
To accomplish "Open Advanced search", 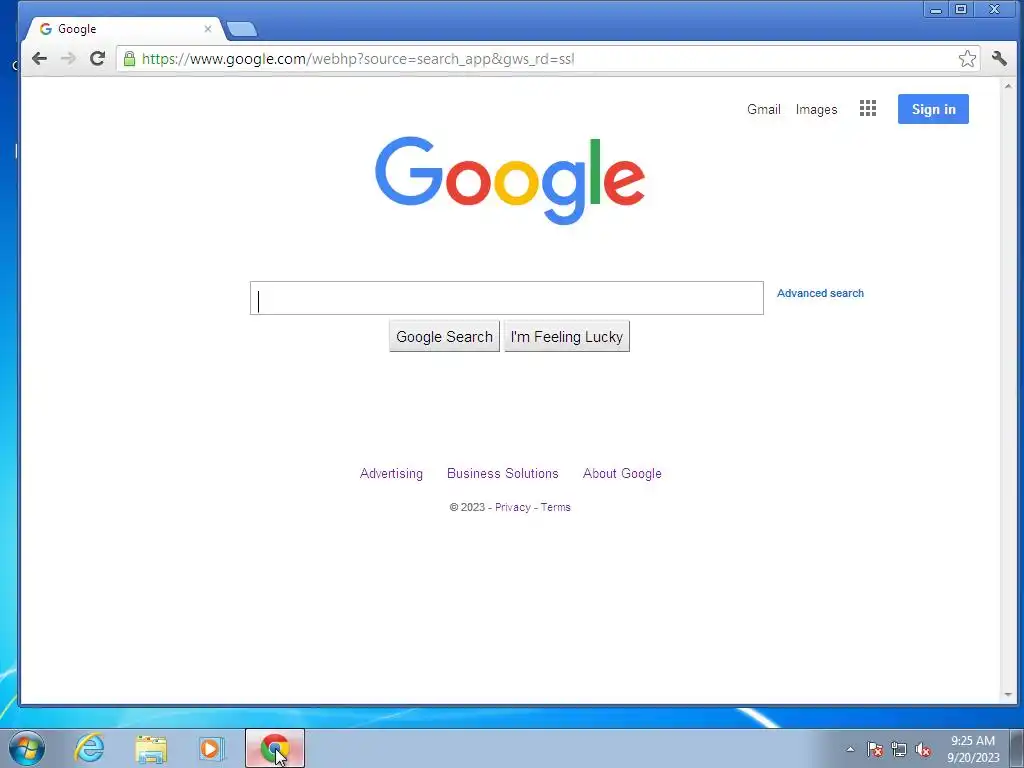I will [820, 293].
